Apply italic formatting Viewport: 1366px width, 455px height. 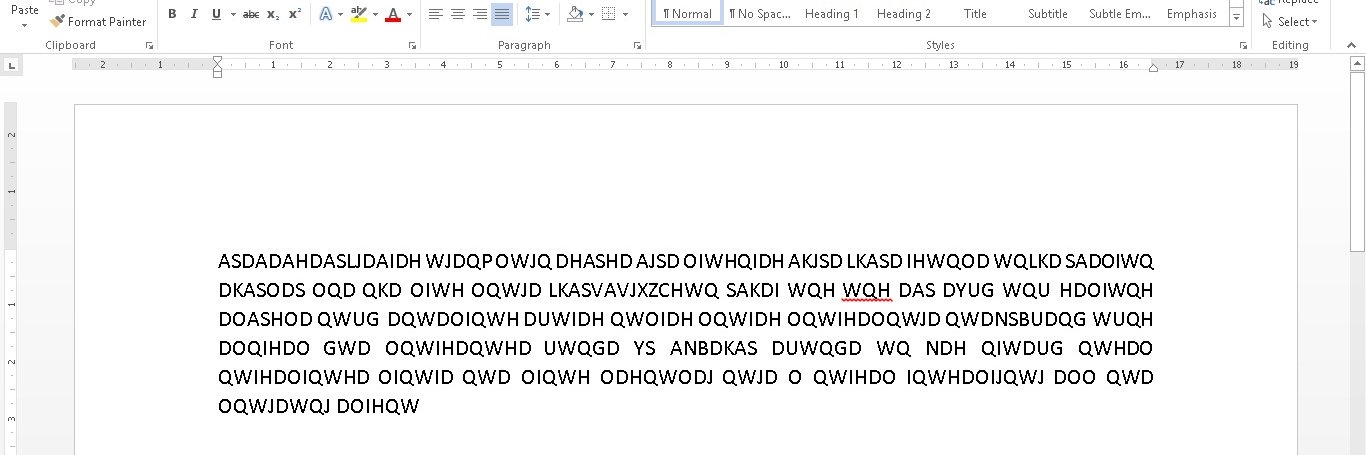tap(193, 14)
